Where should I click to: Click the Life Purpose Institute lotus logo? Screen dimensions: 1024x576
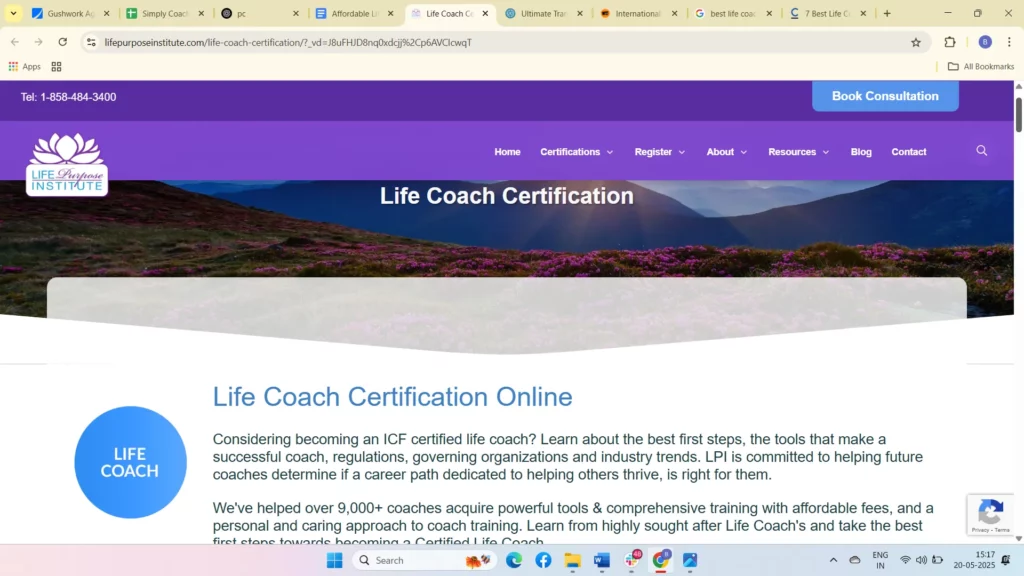[66, 163]
